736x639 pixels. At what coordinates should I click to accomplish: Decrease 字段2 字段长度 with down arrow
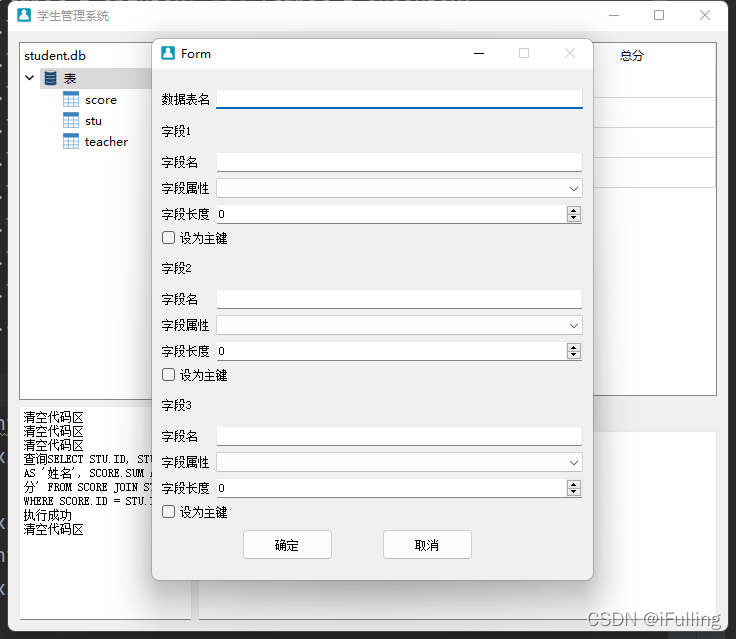pyautogui.click(x=574, y=354)
